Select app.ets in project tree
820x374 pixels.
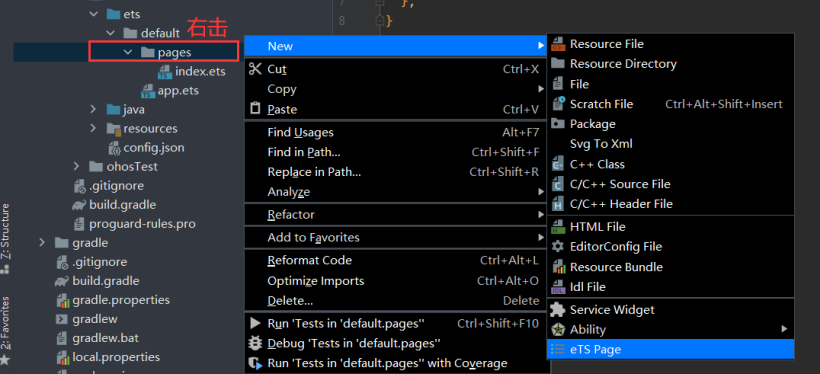(x=178, y=91)
